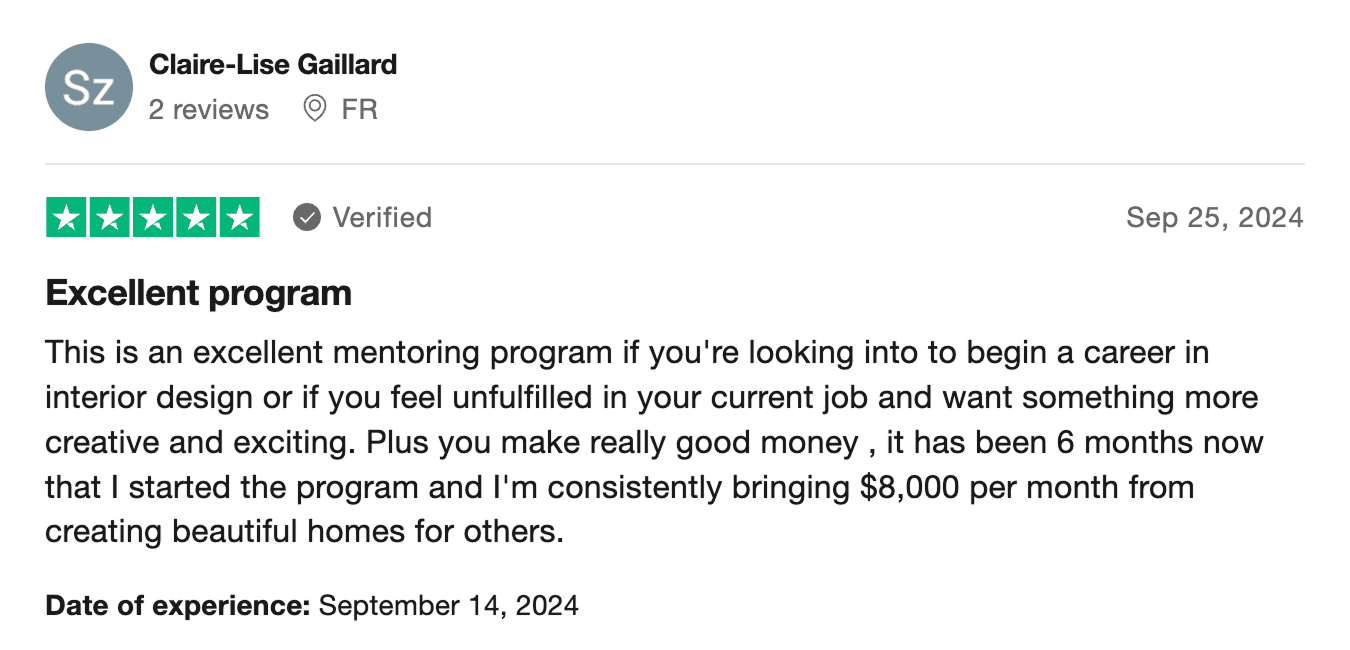Click the third green rating star
This screenshot has width=1350, height=650.
coord(152,218)
